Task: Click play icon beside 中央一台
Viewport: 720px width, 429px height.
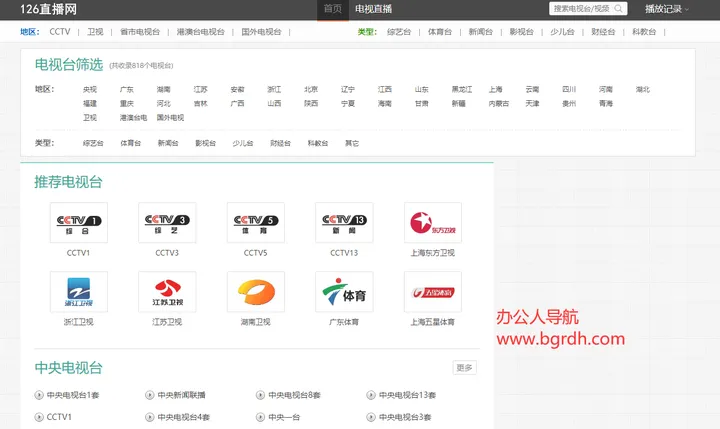Action: coord(260,417)
